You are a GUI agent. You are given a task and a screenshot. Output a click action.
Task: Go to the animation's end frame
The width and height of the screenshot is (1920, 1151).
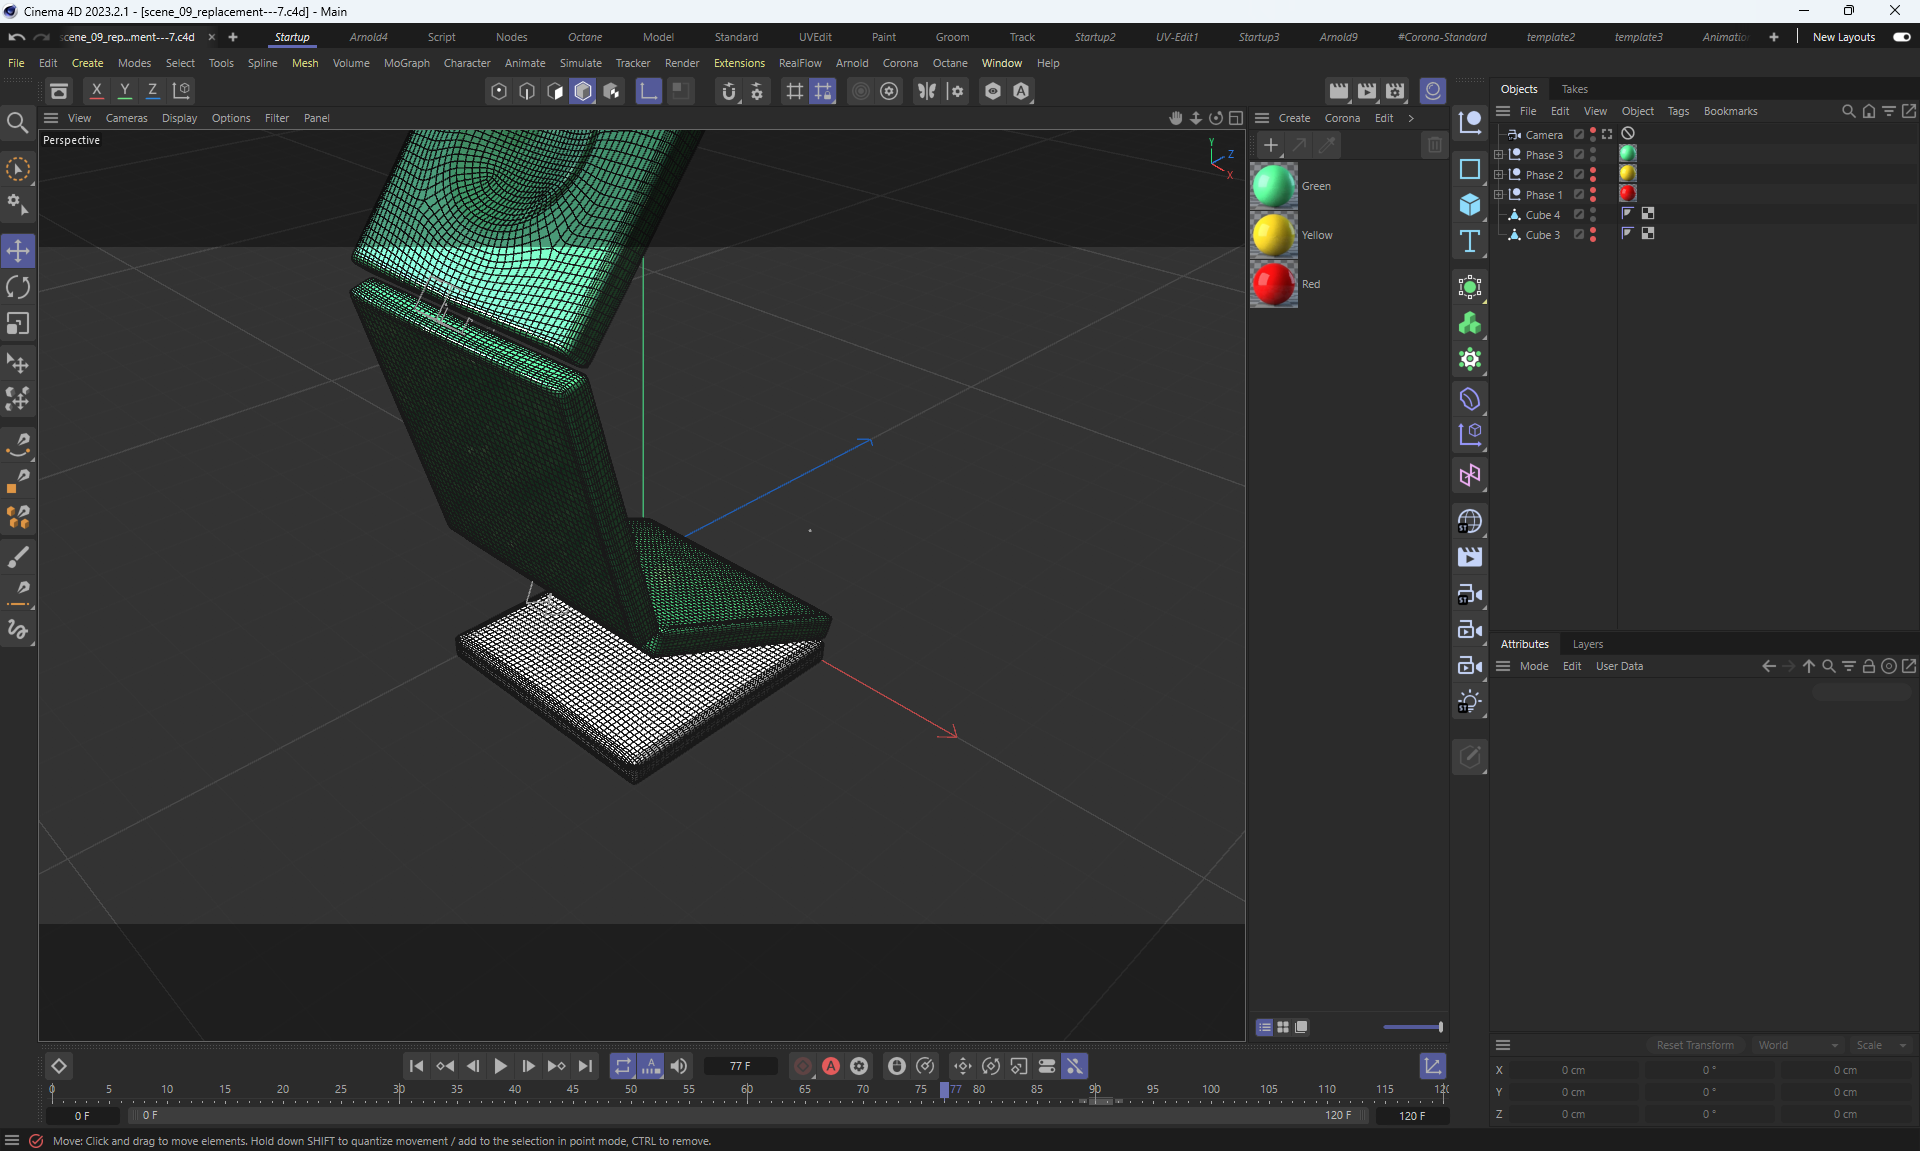586,1066
